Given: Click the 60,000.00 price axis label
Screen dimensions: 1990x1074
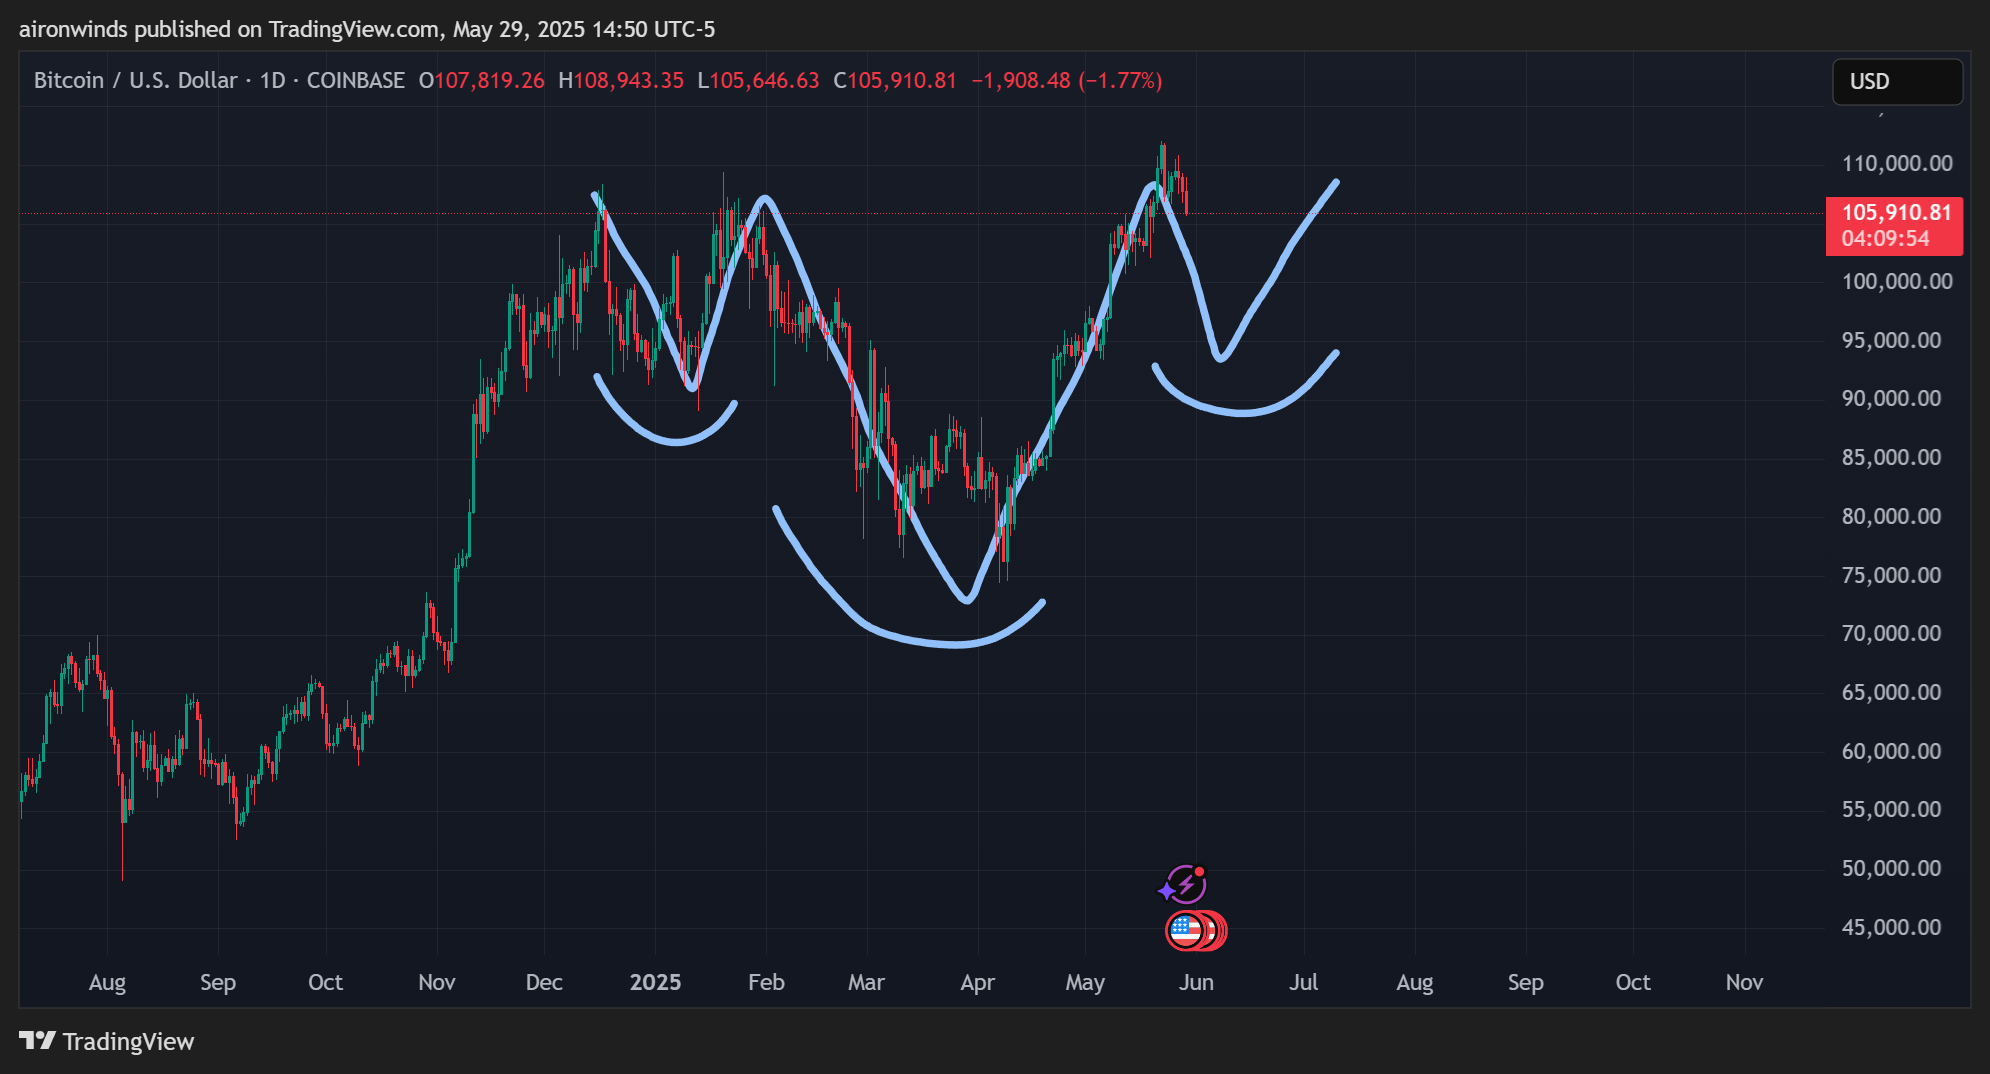Looking at the screenshot, I should tap(1891, 751).
